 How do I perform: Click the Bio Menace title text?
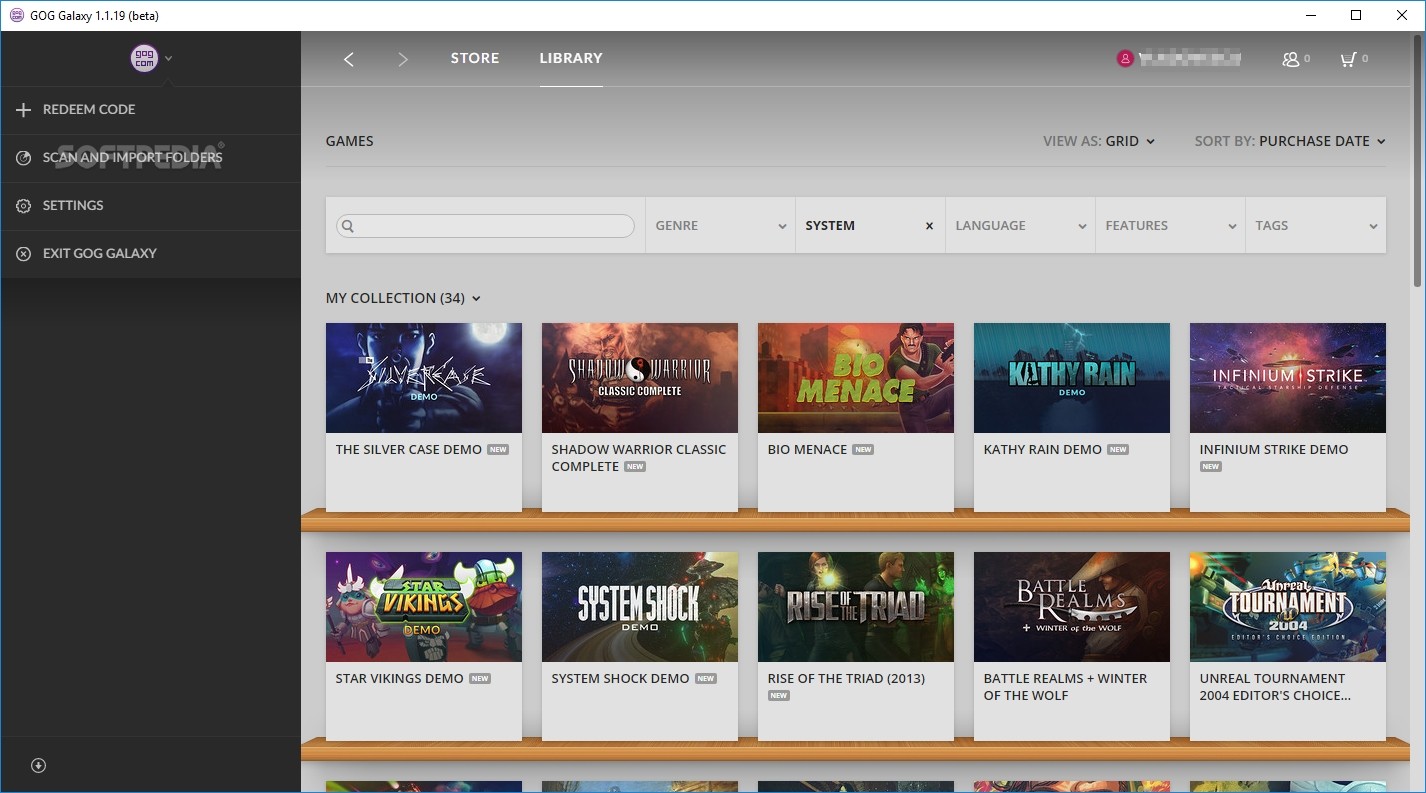(x=807, y=450)
